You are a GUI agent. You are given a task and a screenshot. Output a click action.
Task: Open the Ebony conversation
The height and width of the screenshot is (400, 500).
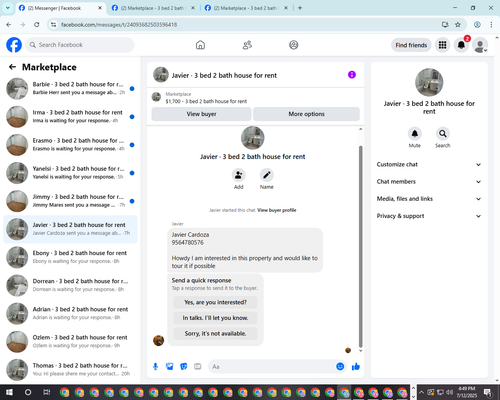click(70, 257)
